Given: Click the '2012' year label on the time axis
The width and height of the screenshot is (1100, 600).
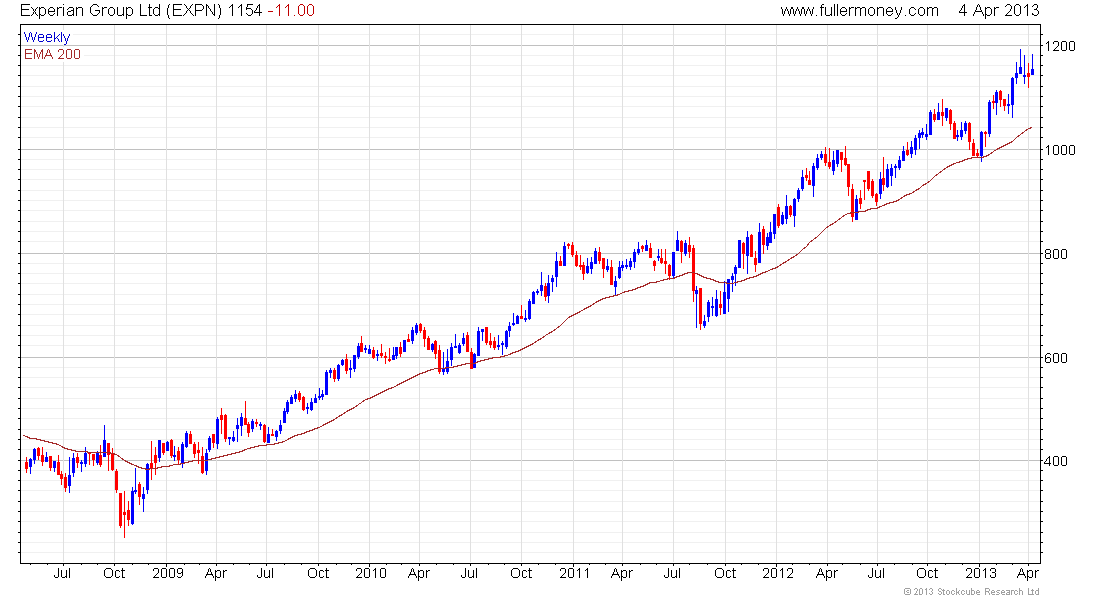Looking at the screenshot, I should (x=778, y=573).
